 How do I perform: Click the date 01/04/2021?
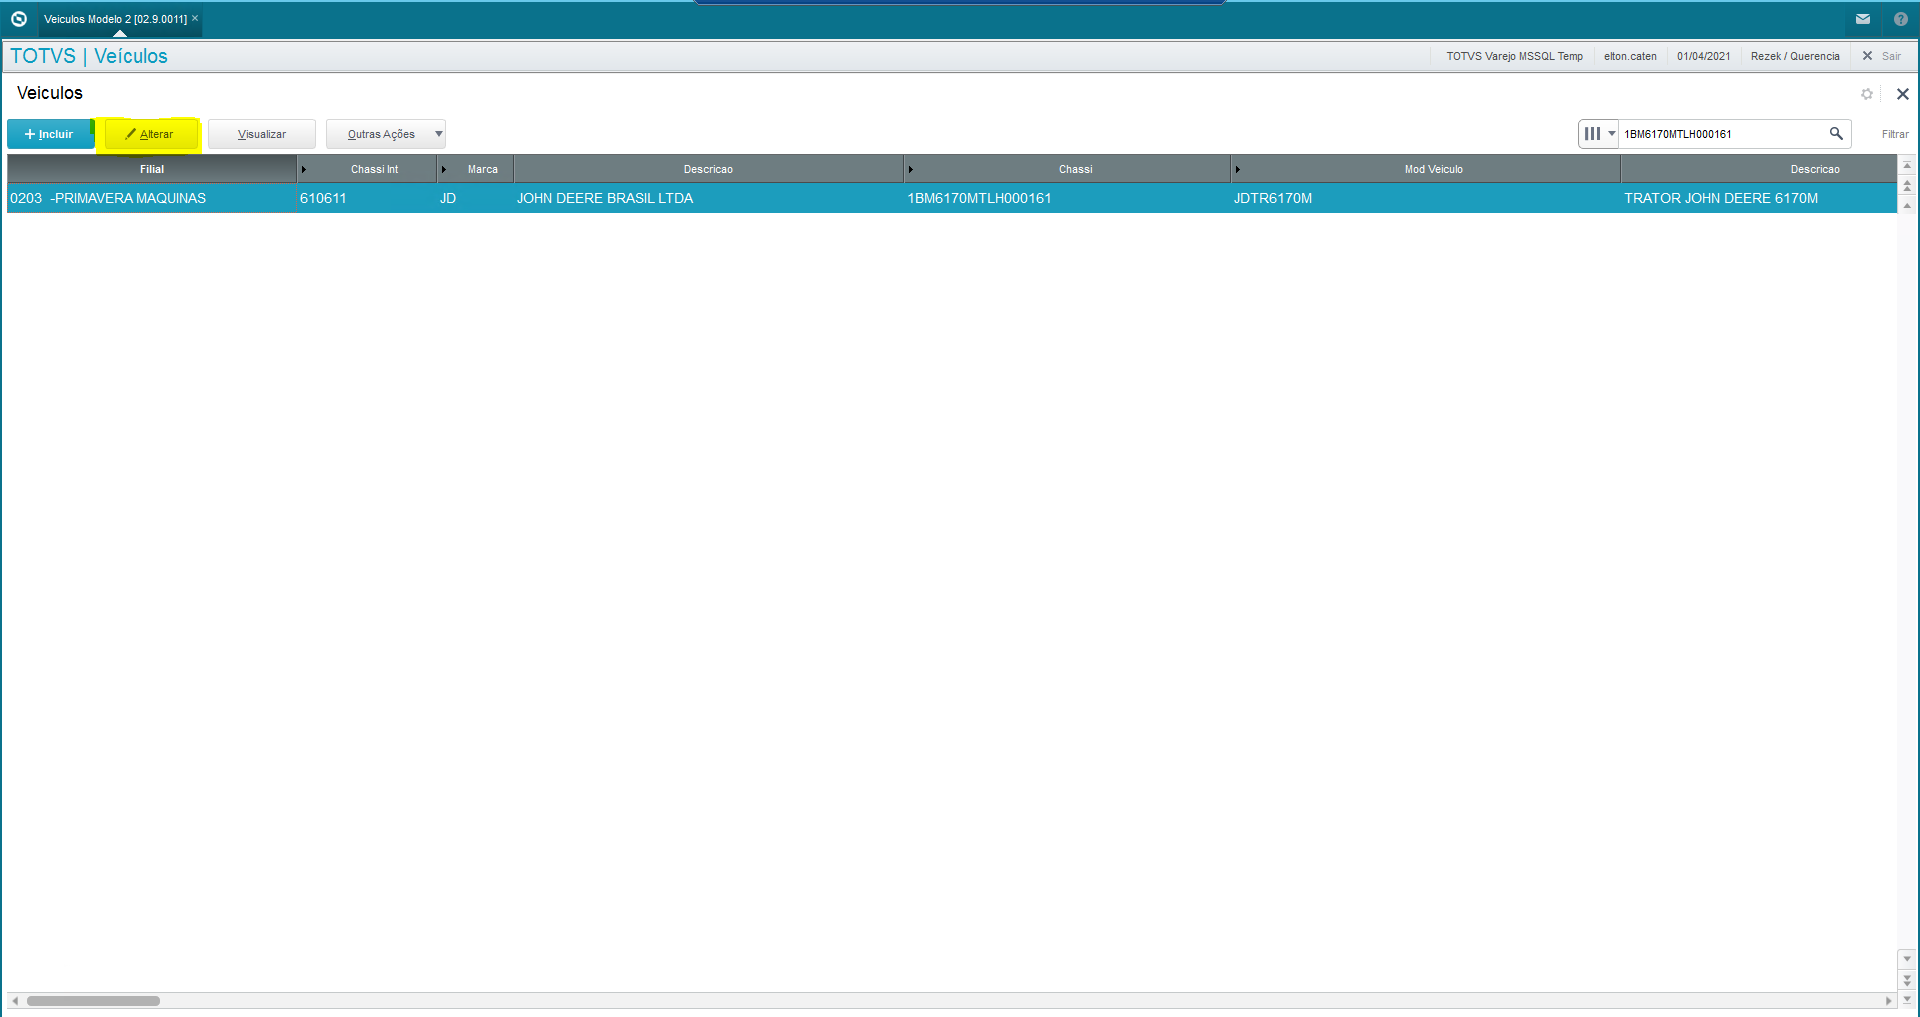1703,56
